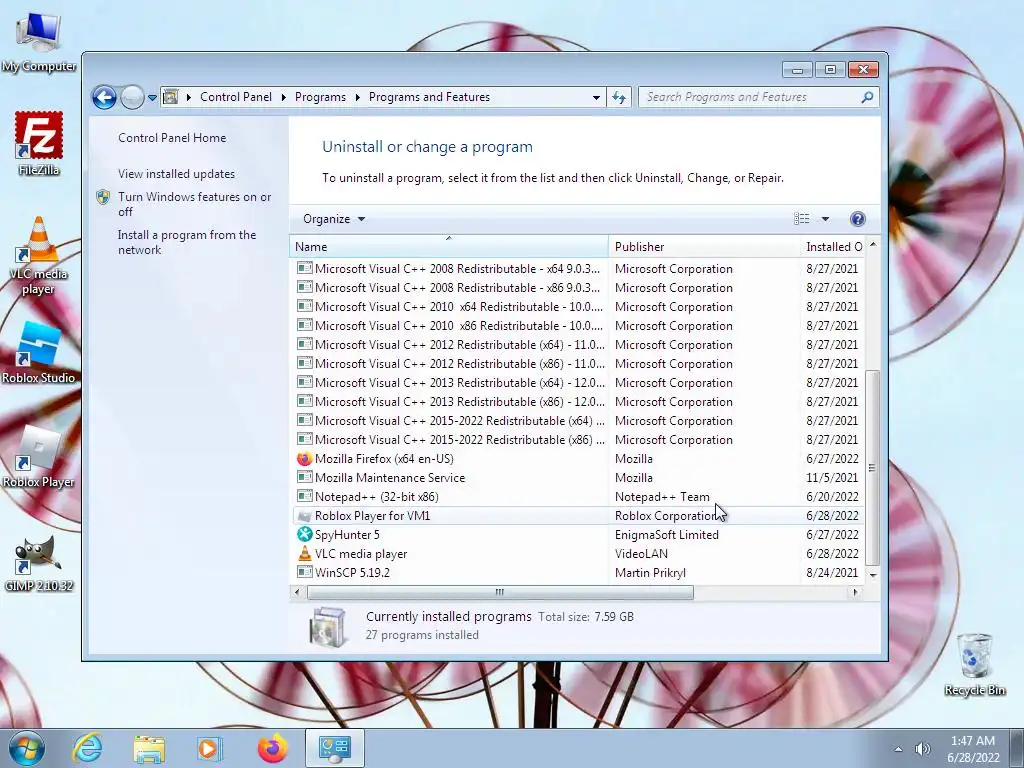1024x768 pixels.
Task: Click the horizontal scrollbar thumb
Action: (x=500, y=592)
